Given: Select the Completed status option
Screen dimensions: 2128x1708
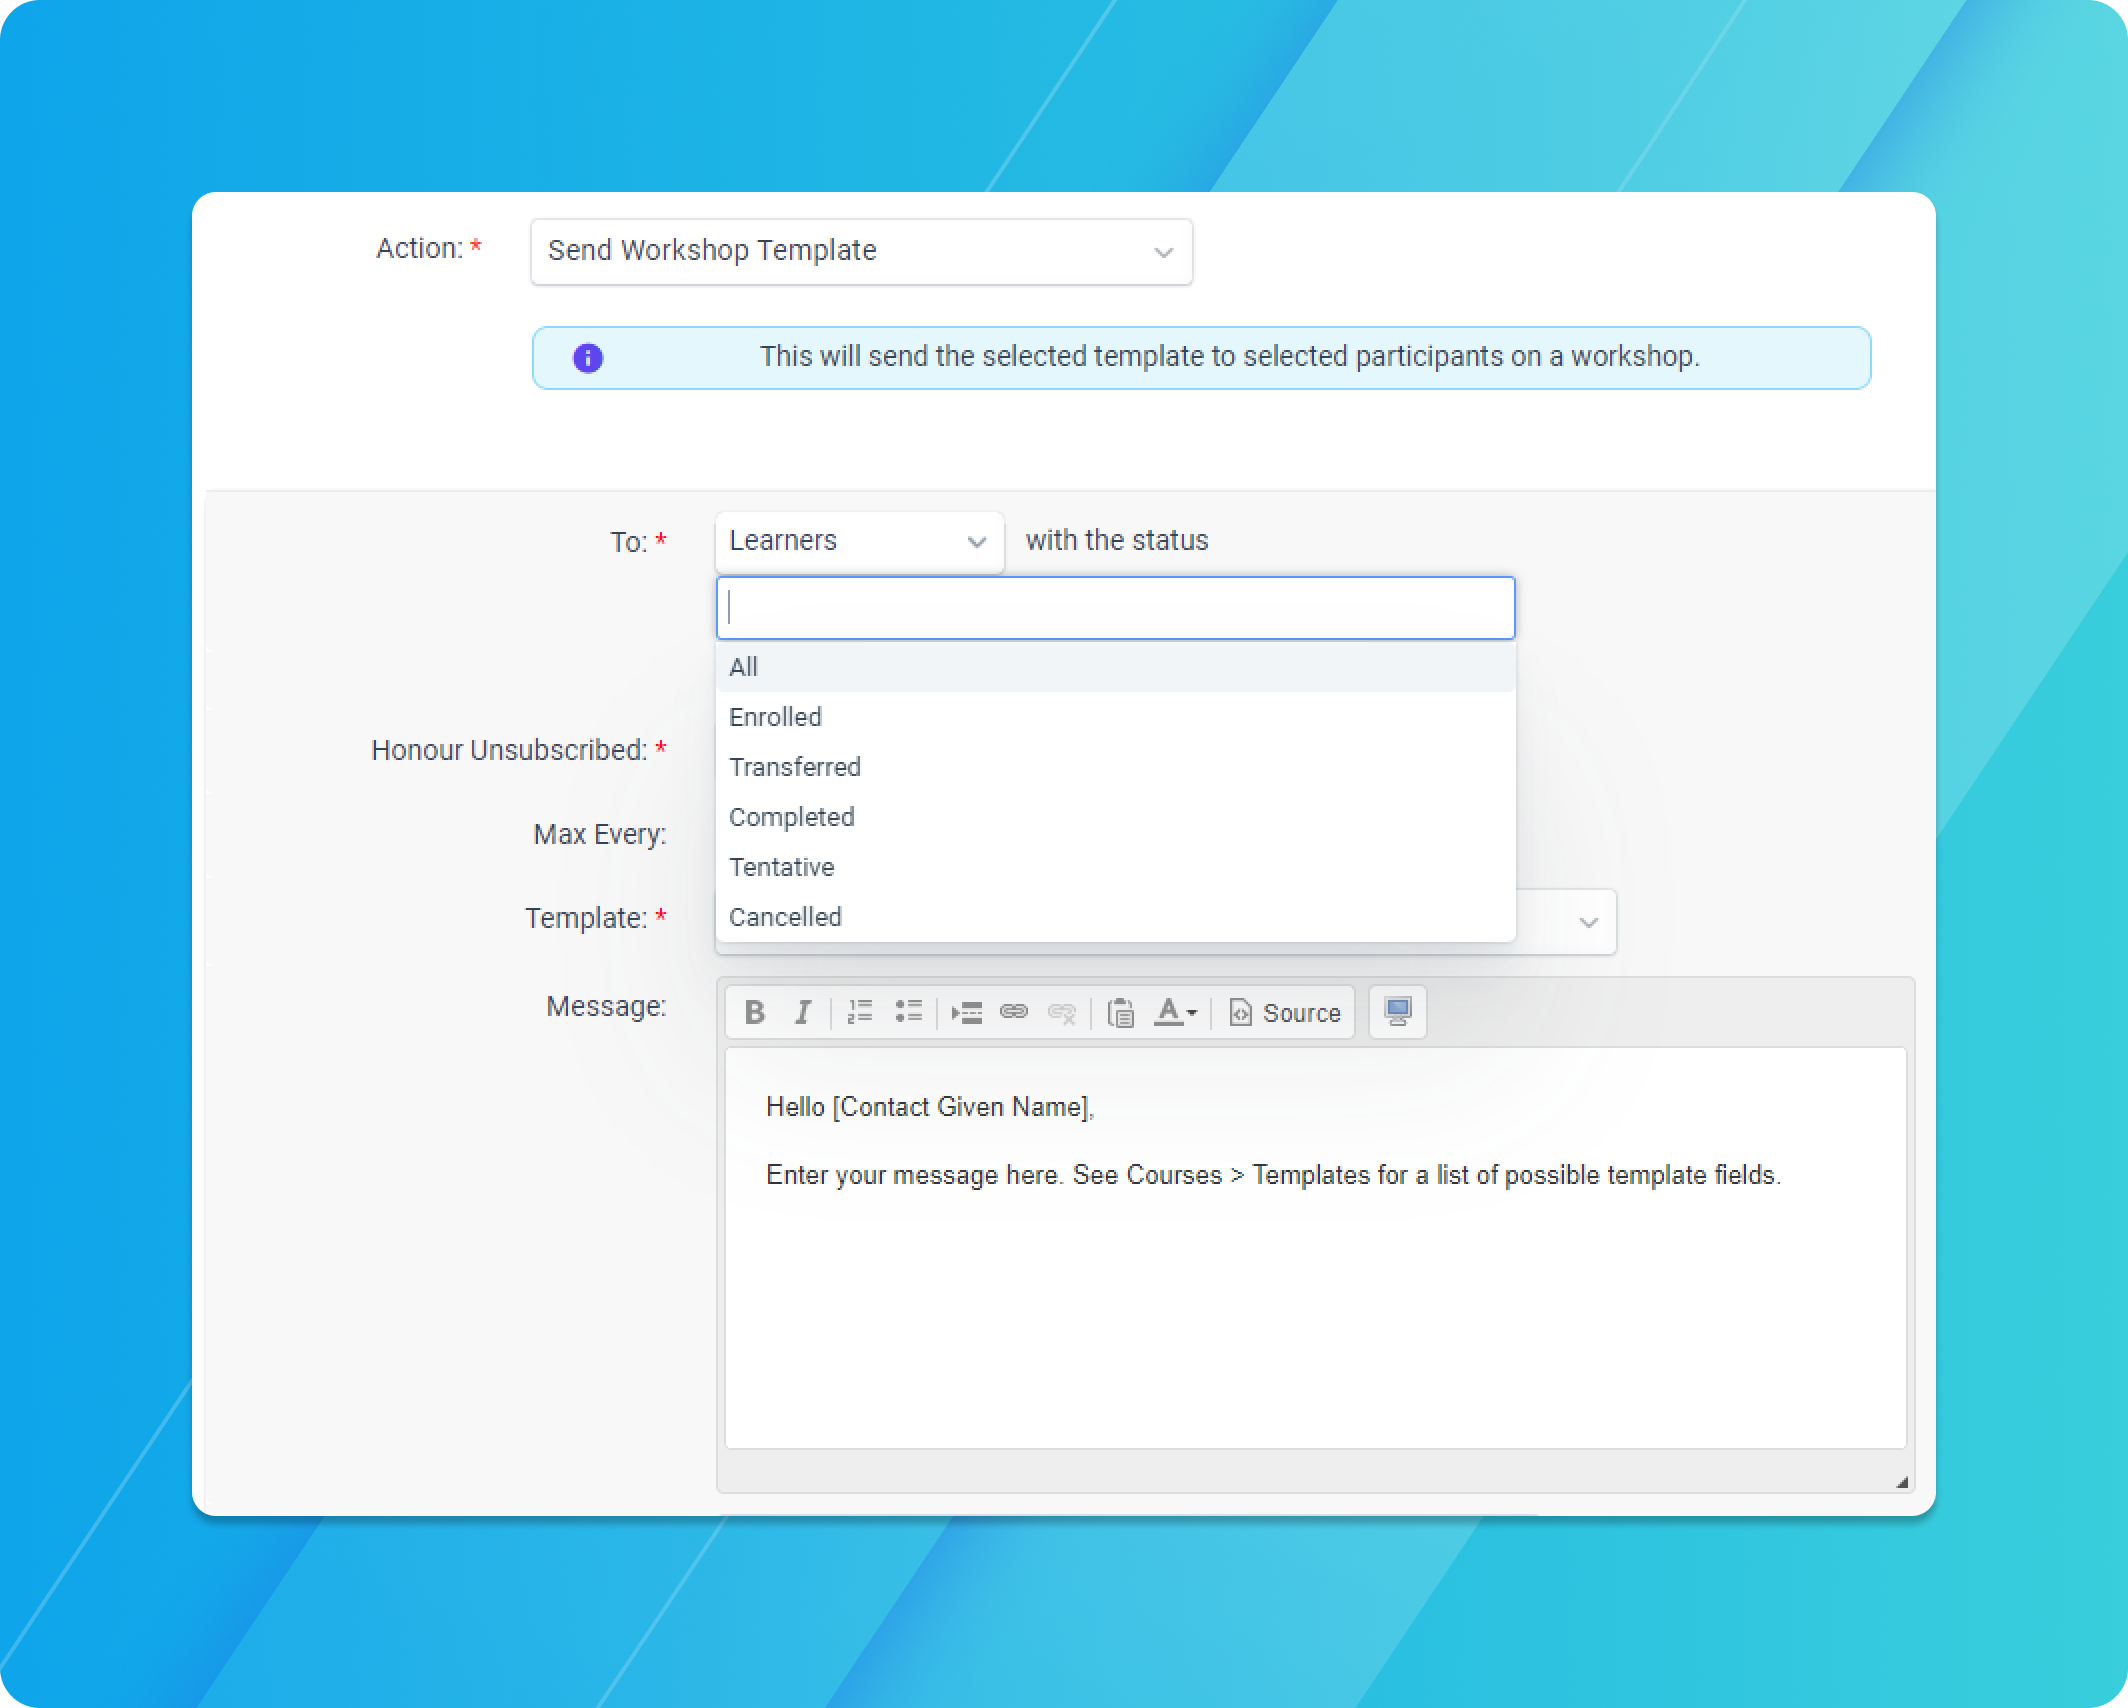Looking at the screenshot, I should (x=1116, y=817).
